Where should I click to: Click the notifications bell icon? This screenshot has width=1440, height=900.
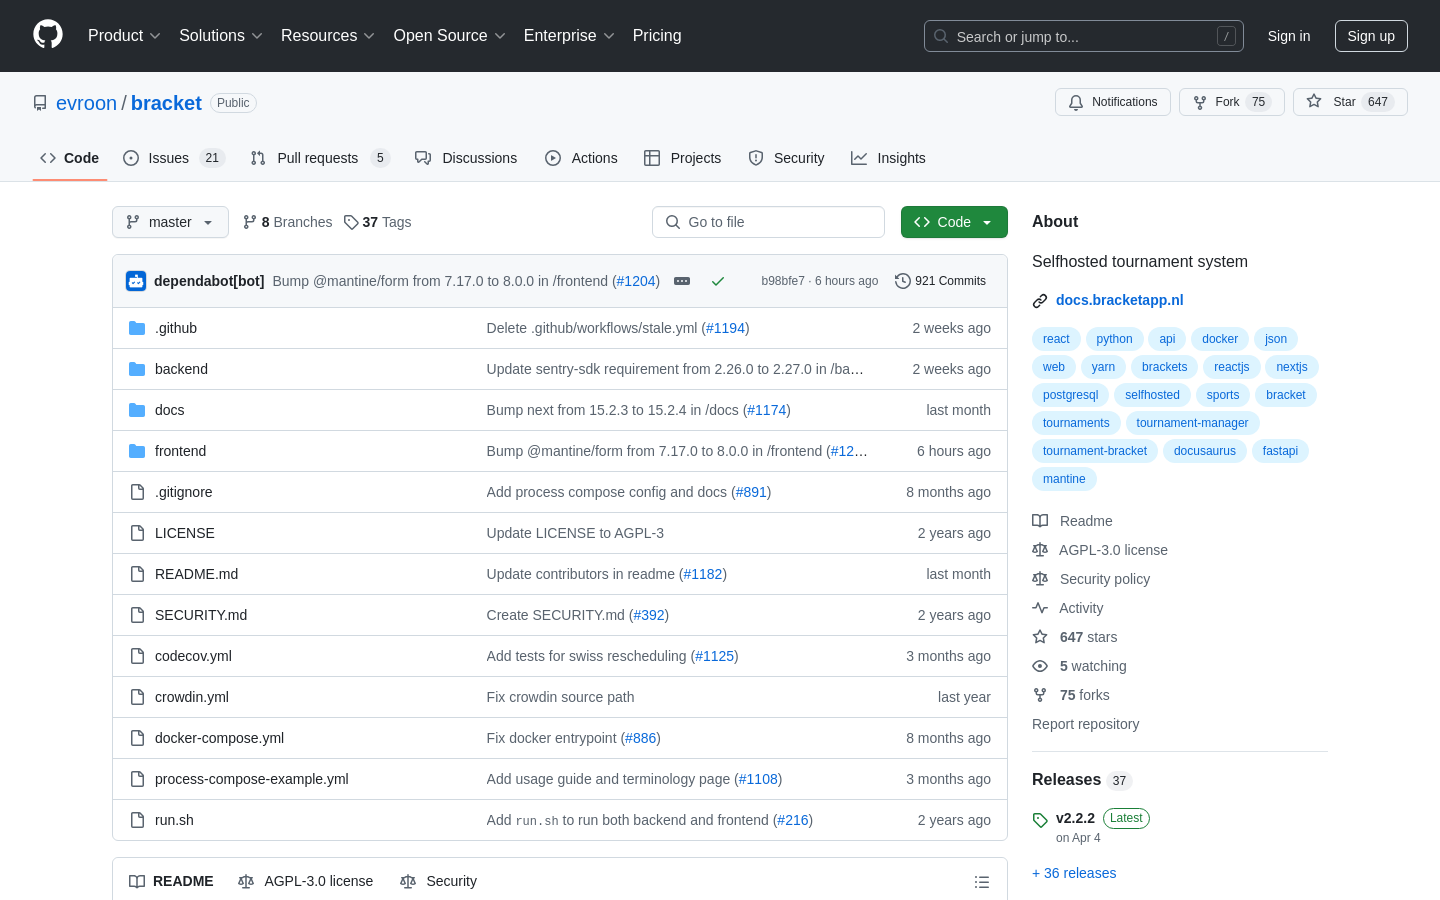(x=1076, y=102)
